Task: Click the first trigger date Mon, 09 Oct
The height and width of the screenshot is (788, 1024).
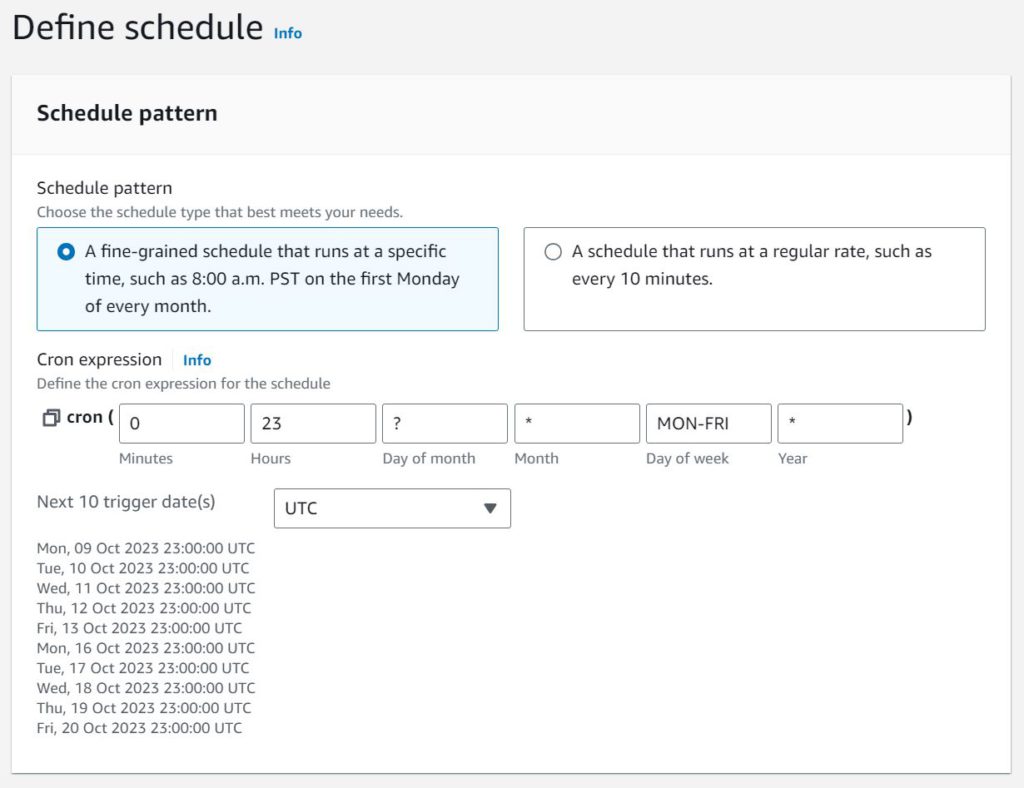Action: pos(146,548)
